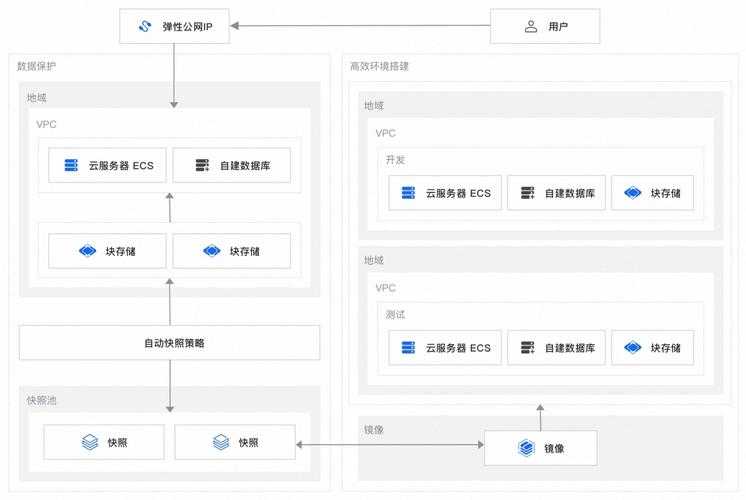The height and width of the screenshot is (500, 746).
Task: Click the blue 镜像 stack icon
Action: pos(526,448)
